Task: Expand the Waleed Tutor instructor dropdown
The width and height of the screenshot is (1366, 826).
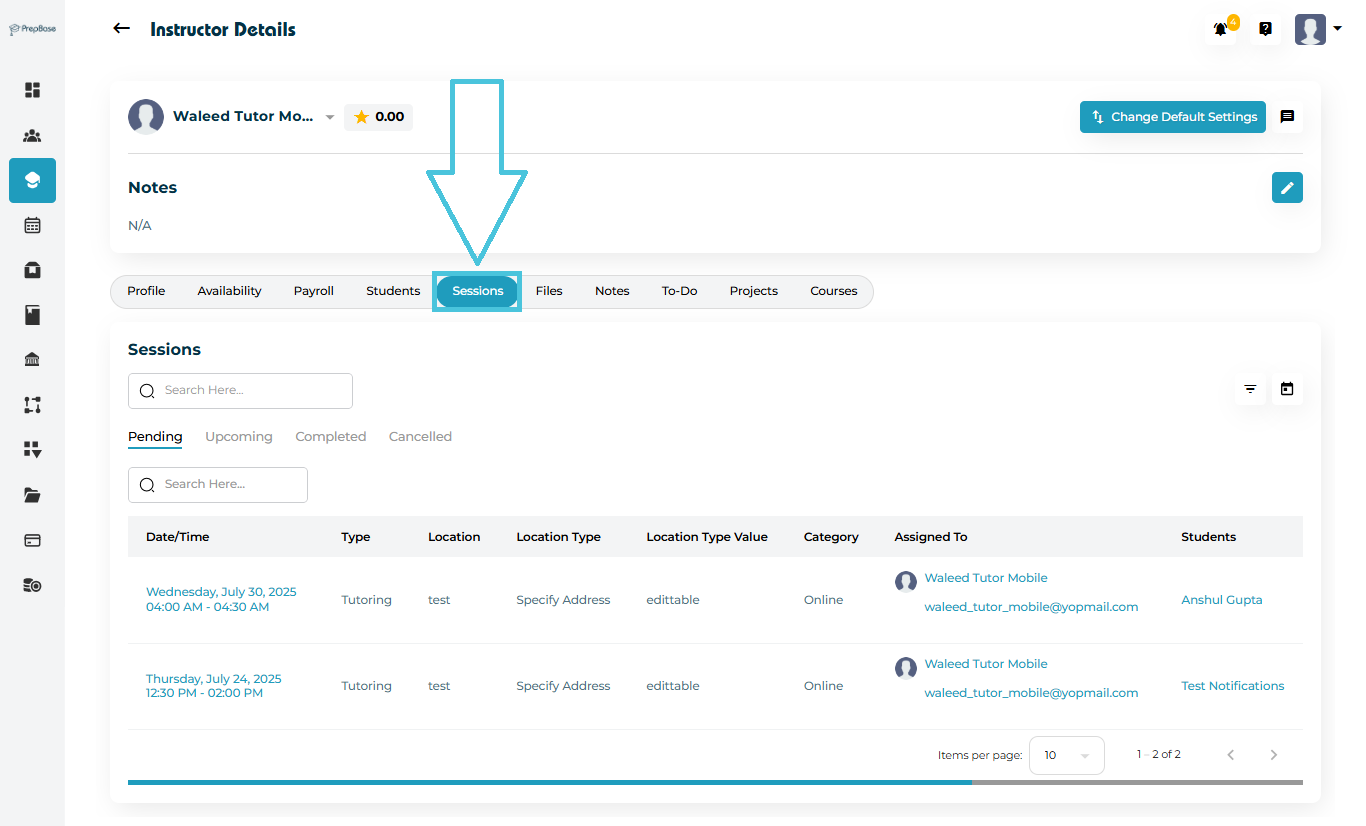Action: [330, 118]
